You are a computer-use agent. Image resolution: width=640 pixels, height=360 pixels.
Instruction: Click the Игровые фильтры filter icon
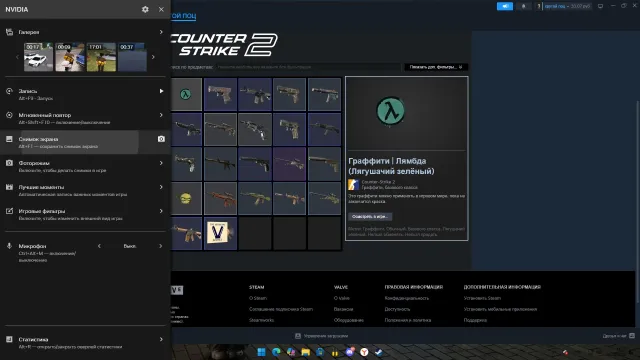pyautogui.click(x=9, y=211)
